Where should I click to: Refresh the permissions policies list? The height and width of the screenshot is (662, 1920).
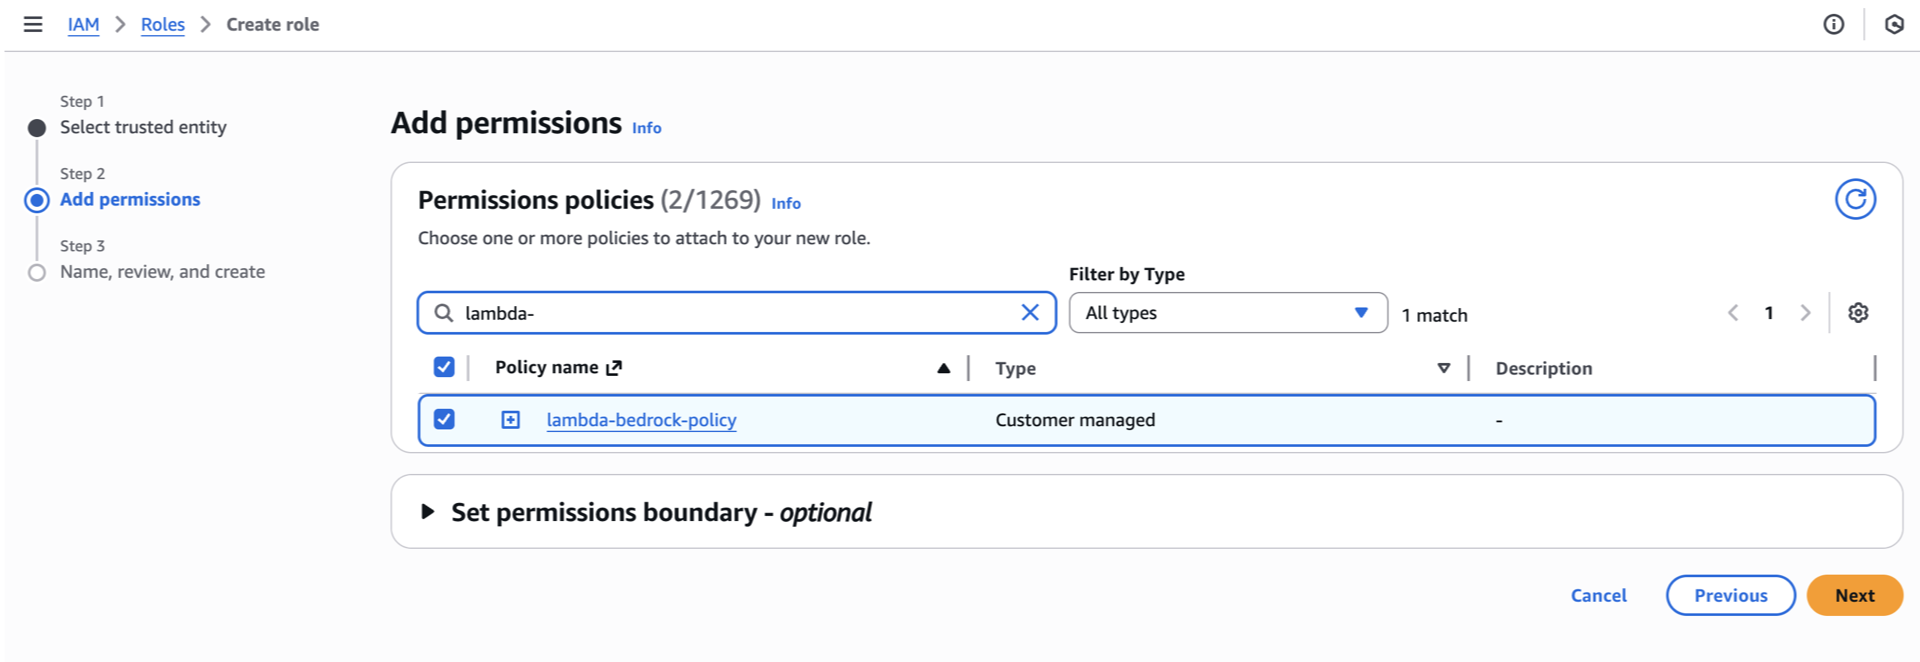click(x=1854, y=199)
